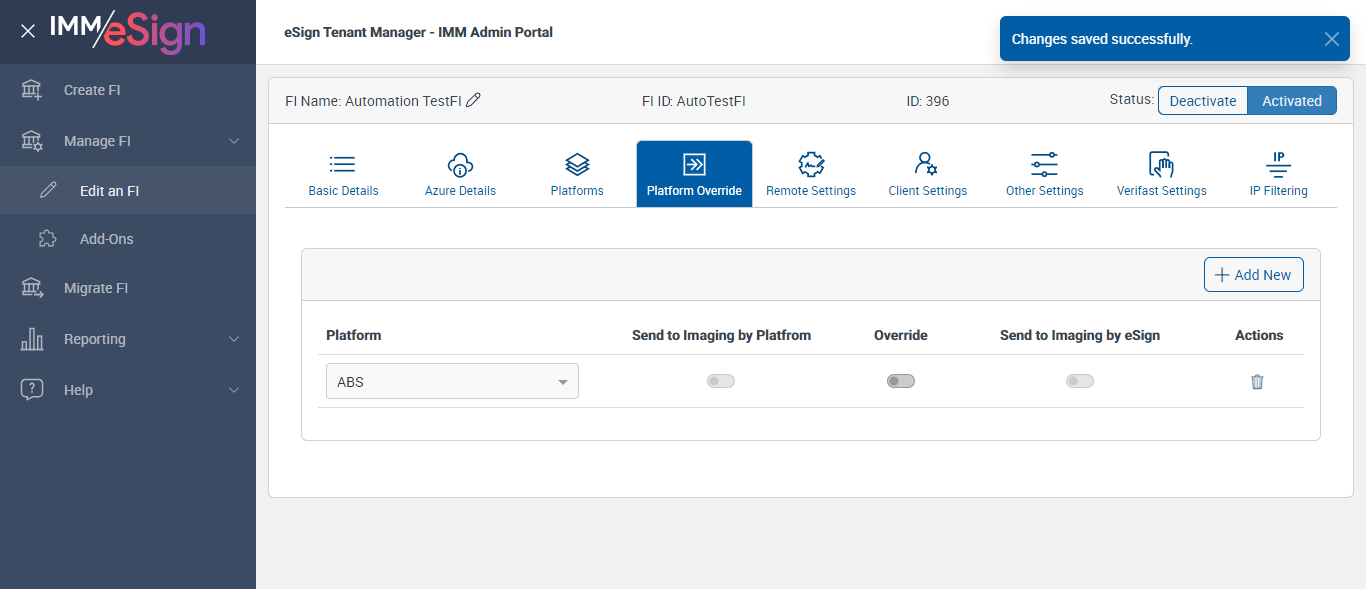This screenshot has width=1366, height=589.
Task: Dismiss the 'Changes saved successfully' notification
Action: coord(1331,39)
